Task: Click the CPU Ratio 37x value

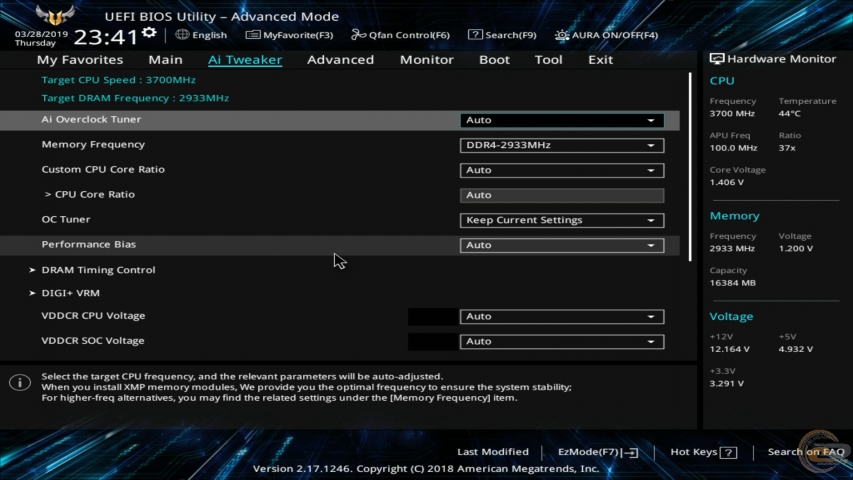Action: [787, 148]
